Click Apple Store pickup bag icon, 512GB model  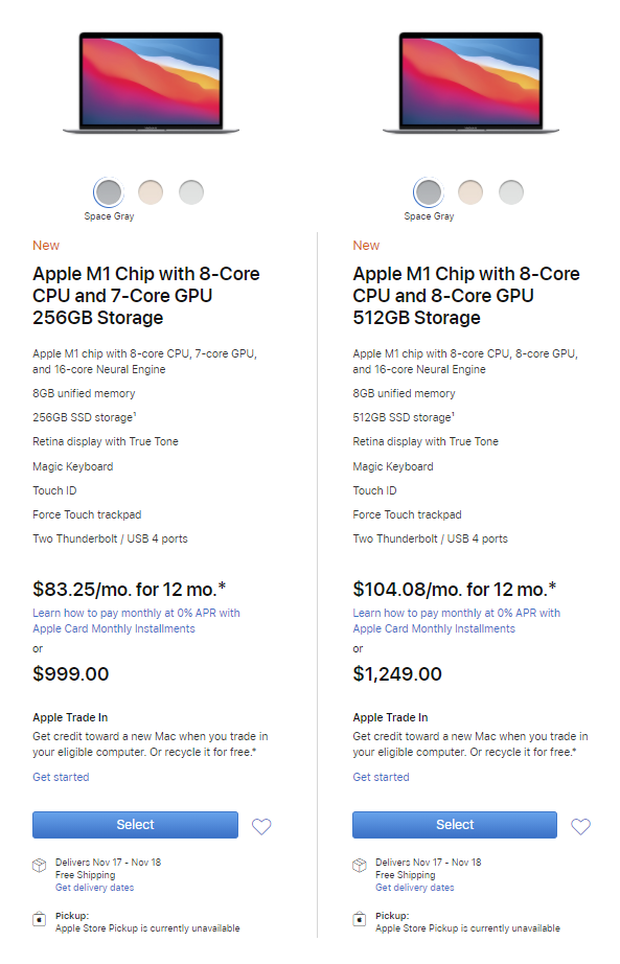[359, 919]
